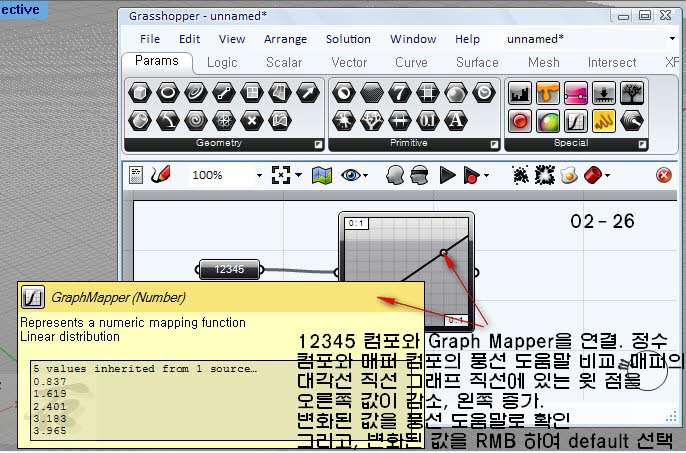Select the Number (0.1) parameter icon

(x=427, y=120)
